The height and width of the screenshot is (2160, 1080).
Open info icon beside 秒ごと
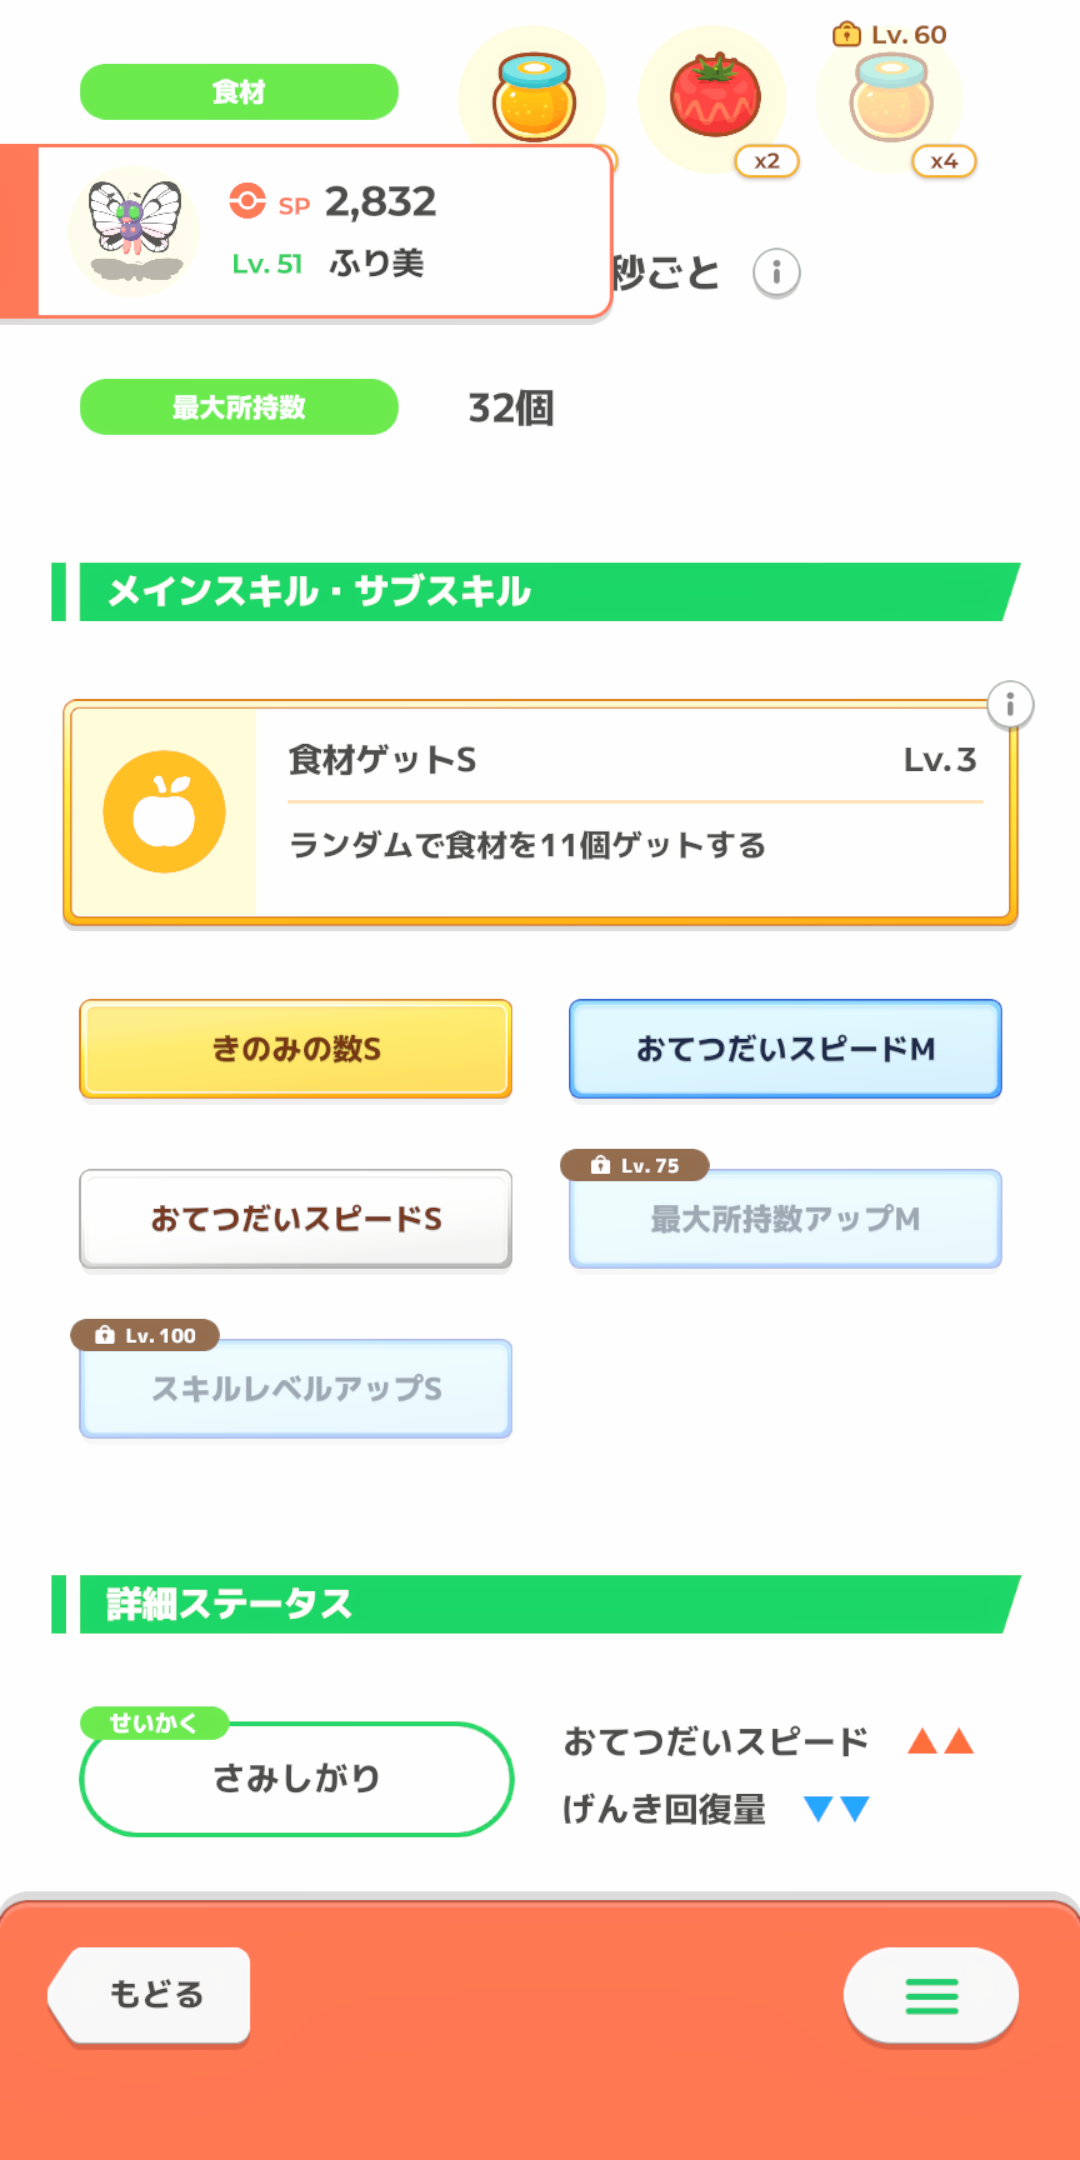coord(776,273)
